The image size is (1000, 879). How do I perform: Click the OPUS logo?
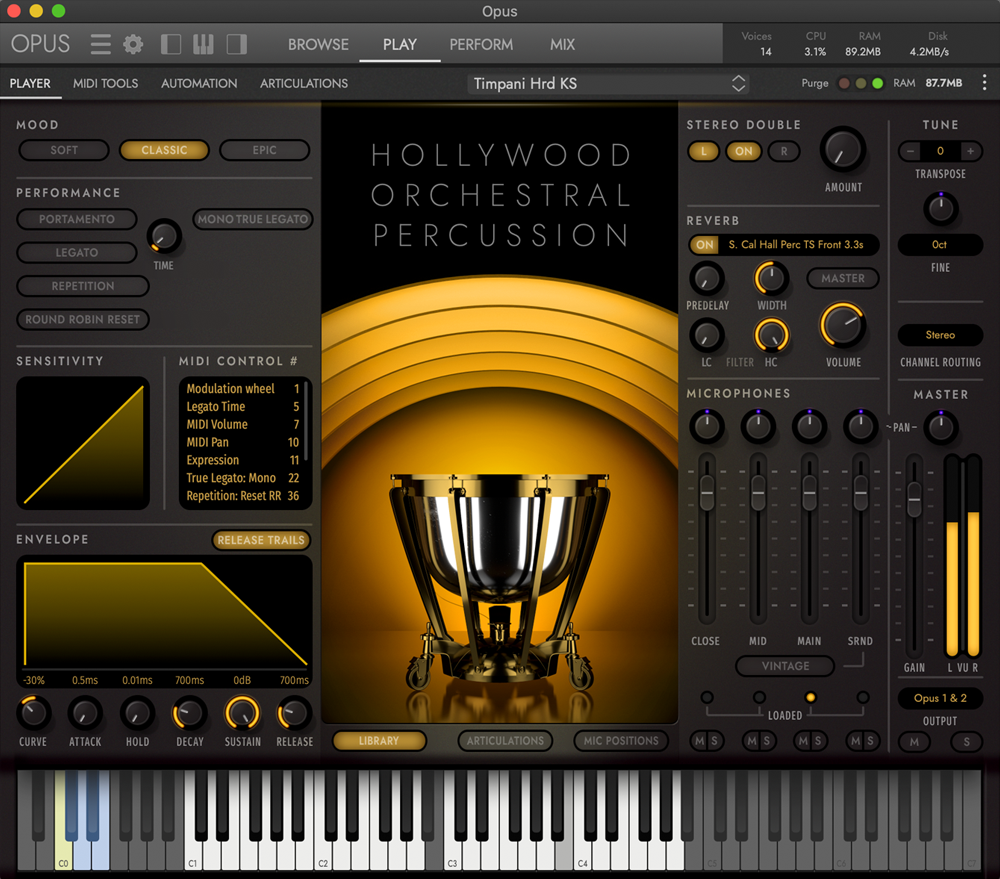point(40,43)
